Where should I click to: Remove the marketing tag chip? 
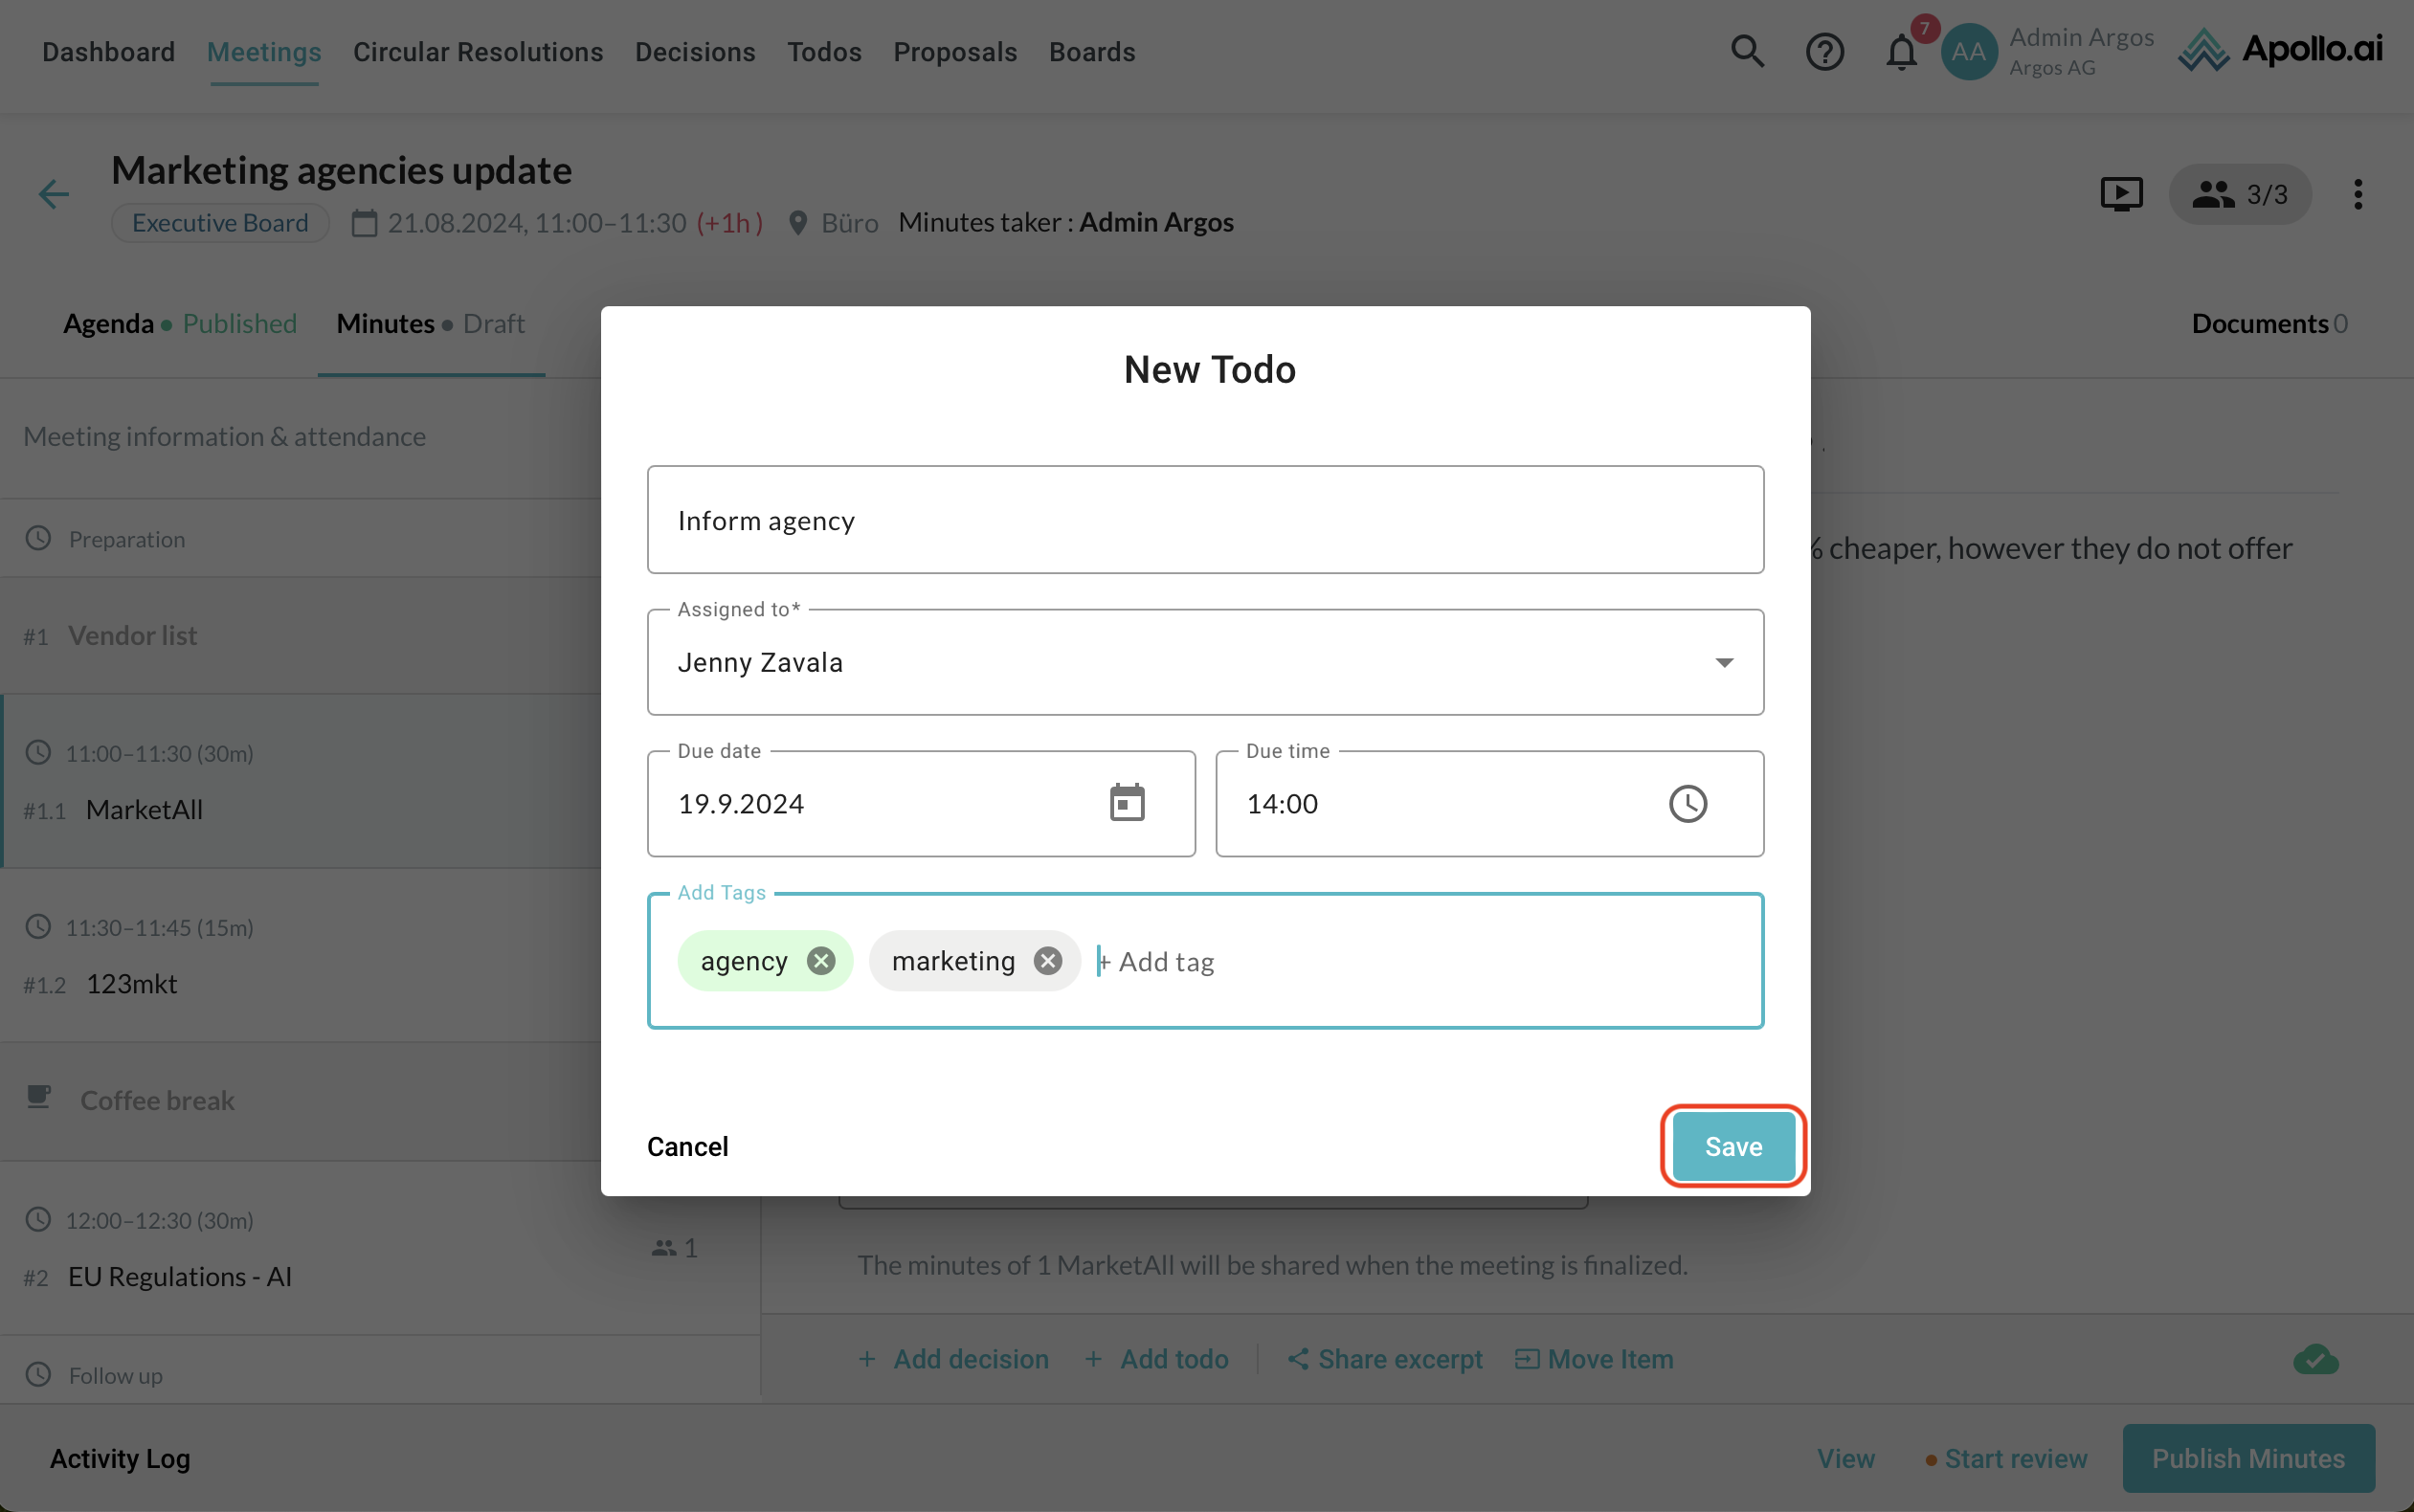1047,961
